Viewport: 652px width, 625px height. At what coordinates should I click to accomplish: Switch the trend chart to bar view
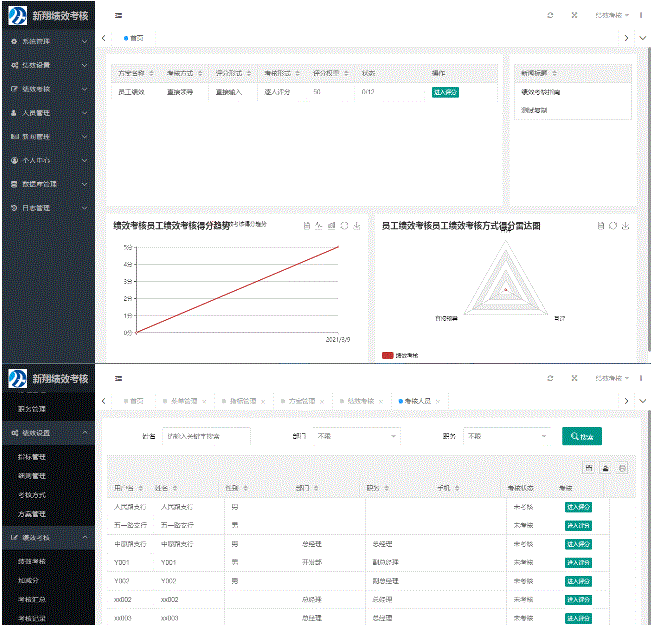pyautogui.click(x=332, y=226)
